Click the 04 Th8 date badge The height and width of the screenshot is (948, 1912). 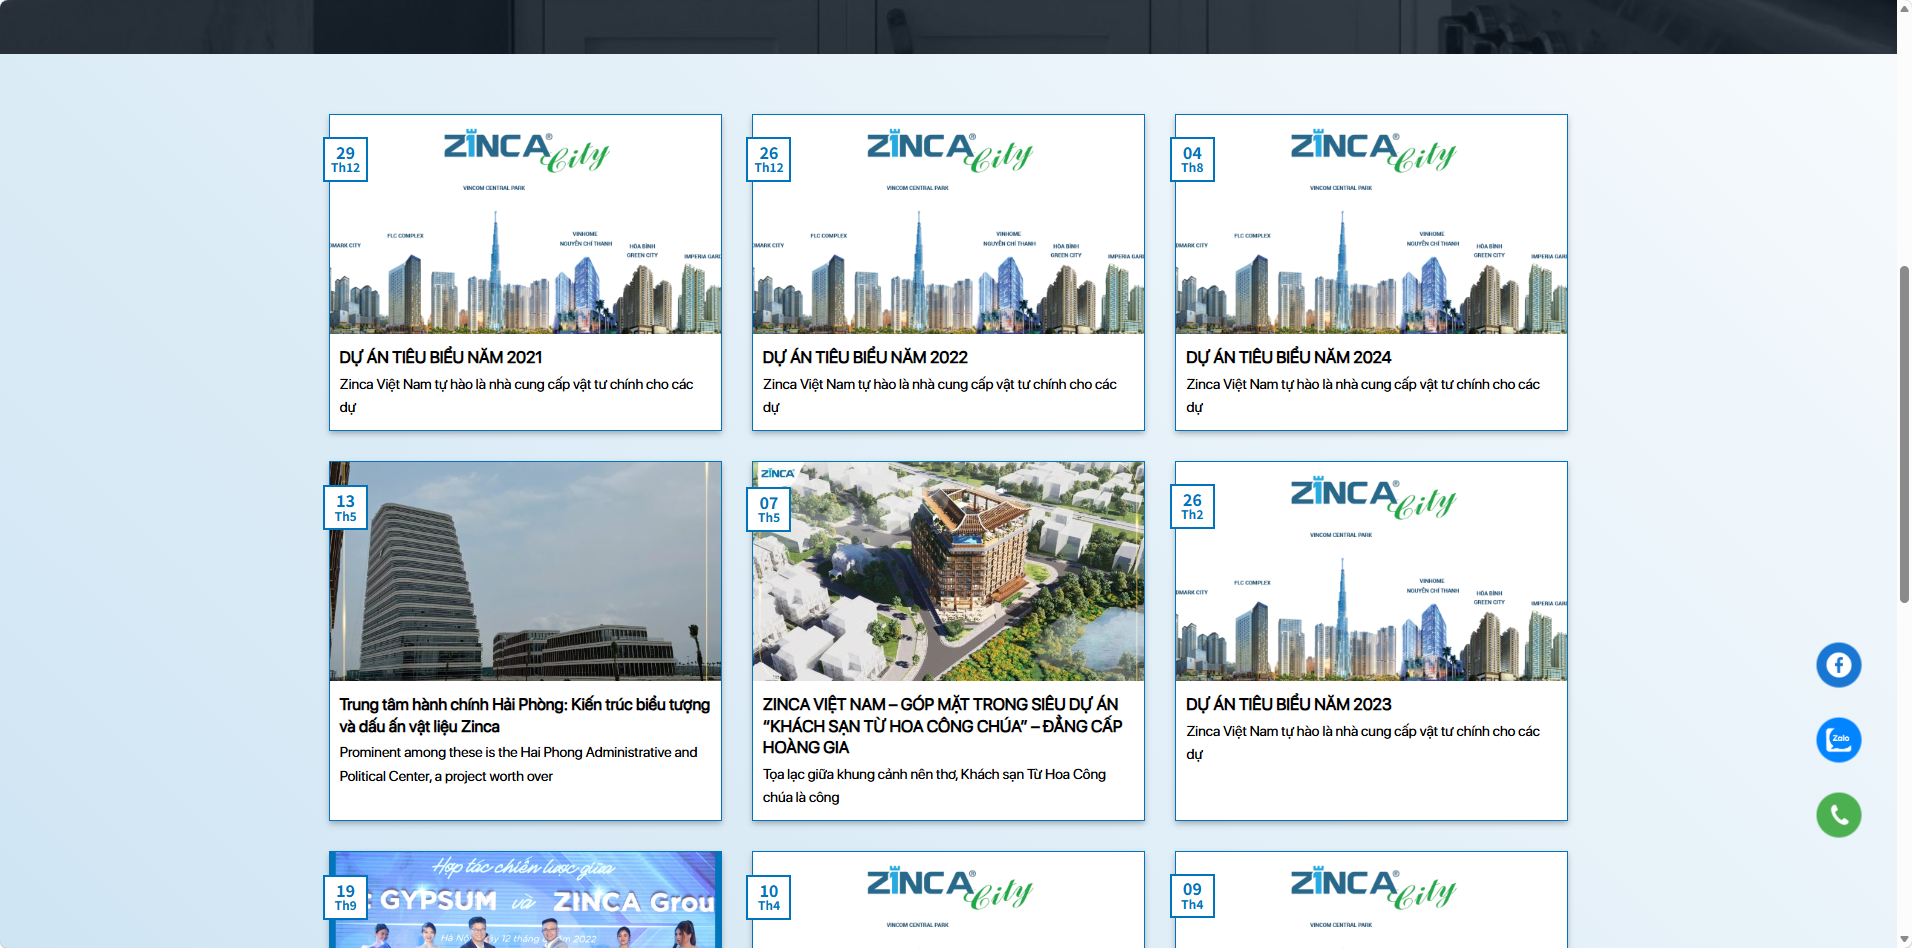[x=1192, y=160]
